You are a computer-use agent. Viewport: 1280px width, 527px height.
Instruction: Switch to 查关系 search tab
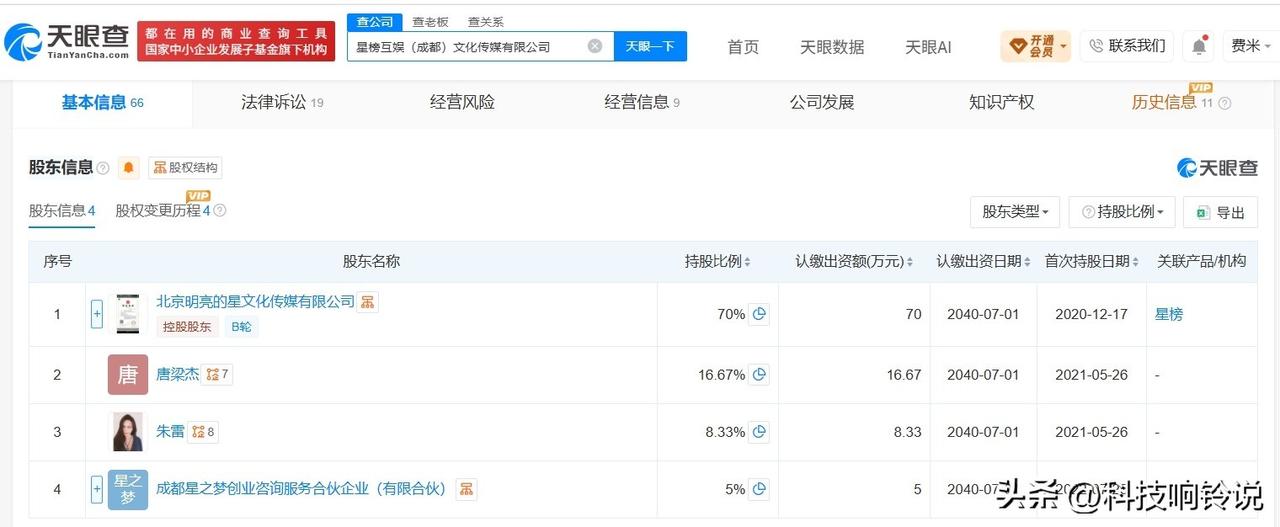coord(486,22)
